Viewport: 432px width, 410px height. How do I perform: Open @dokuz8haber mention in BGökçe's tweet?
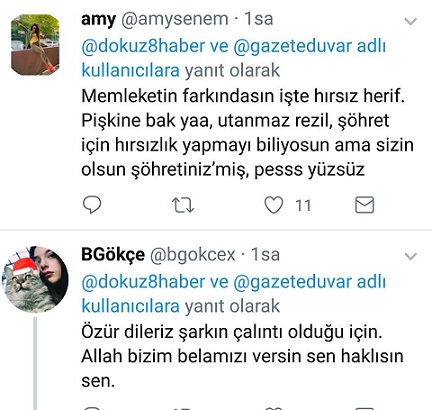pos(143,282)
